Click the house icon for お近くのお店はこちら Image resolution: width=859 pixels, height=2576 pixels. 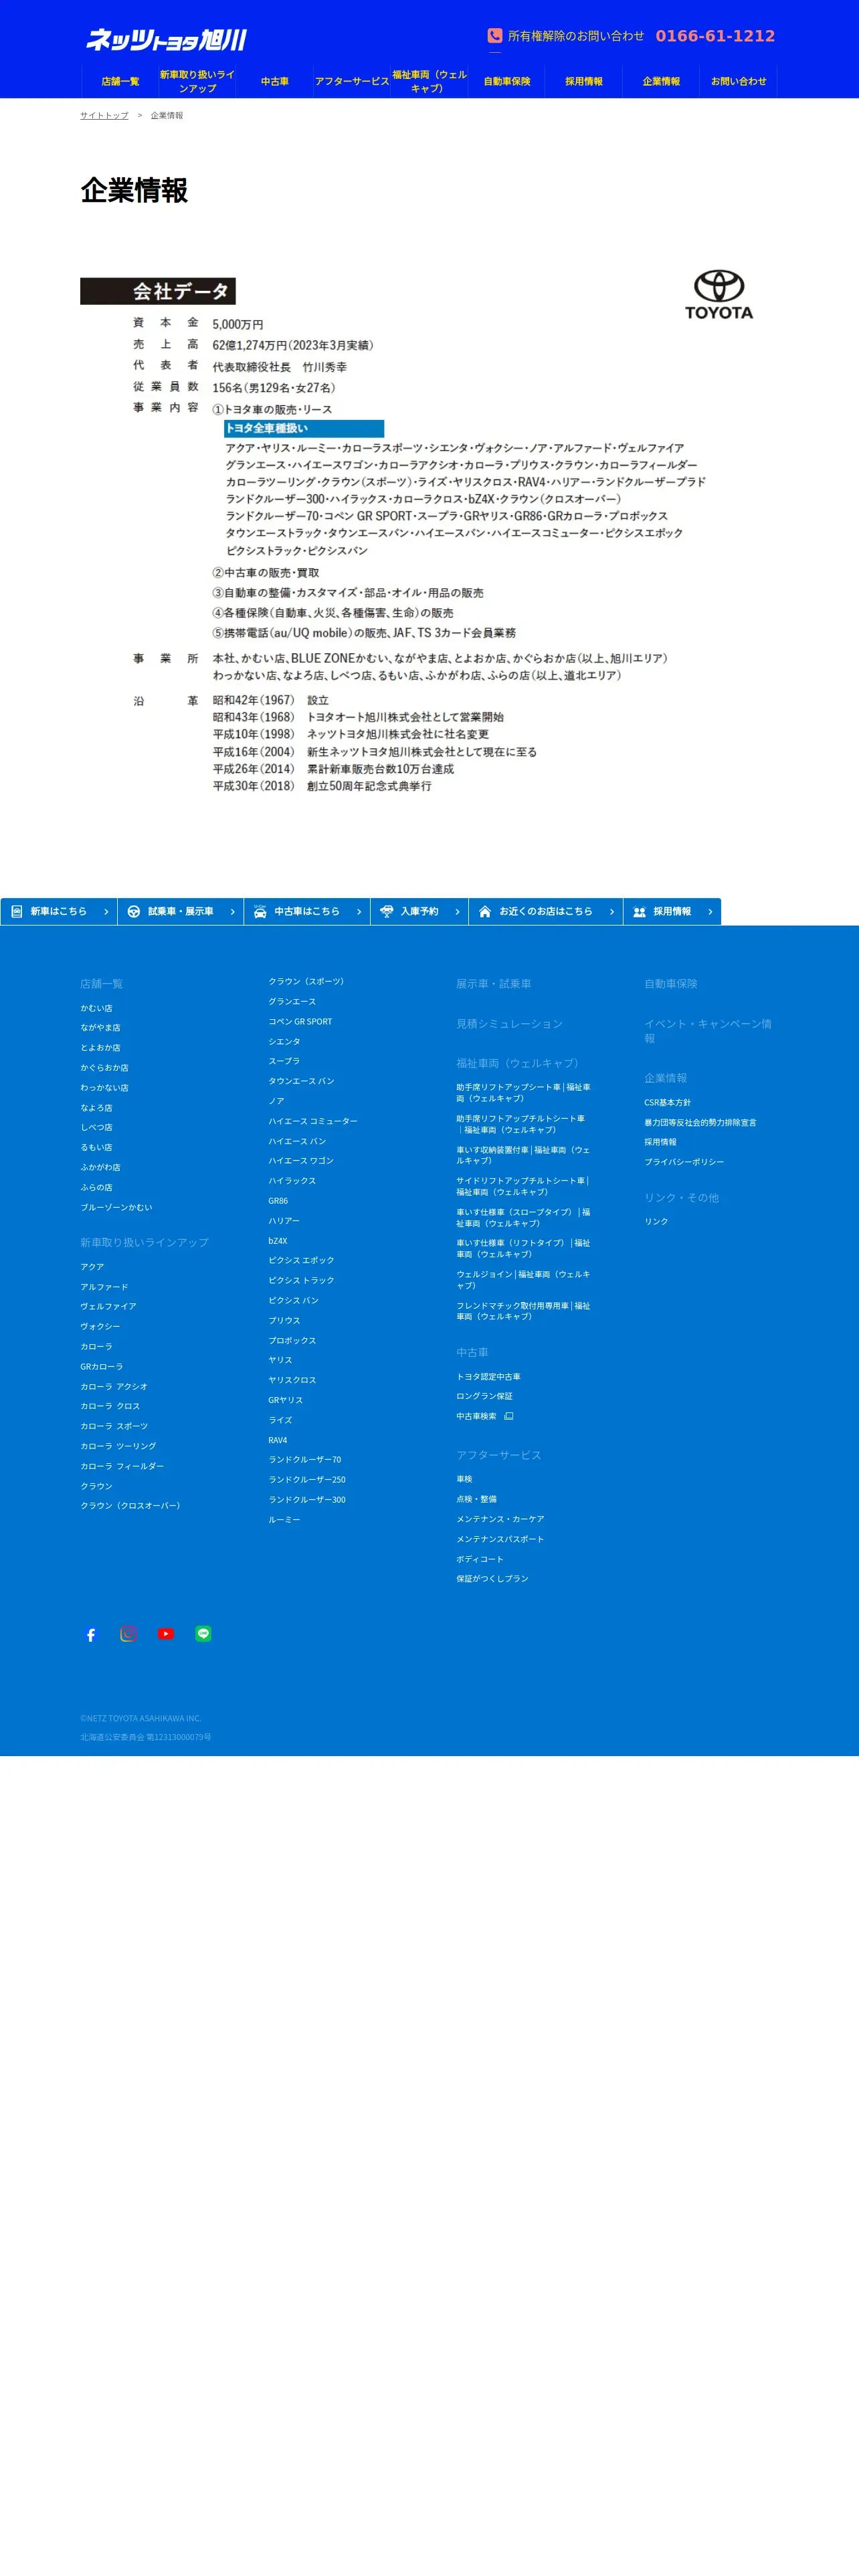tap(485, 912)
